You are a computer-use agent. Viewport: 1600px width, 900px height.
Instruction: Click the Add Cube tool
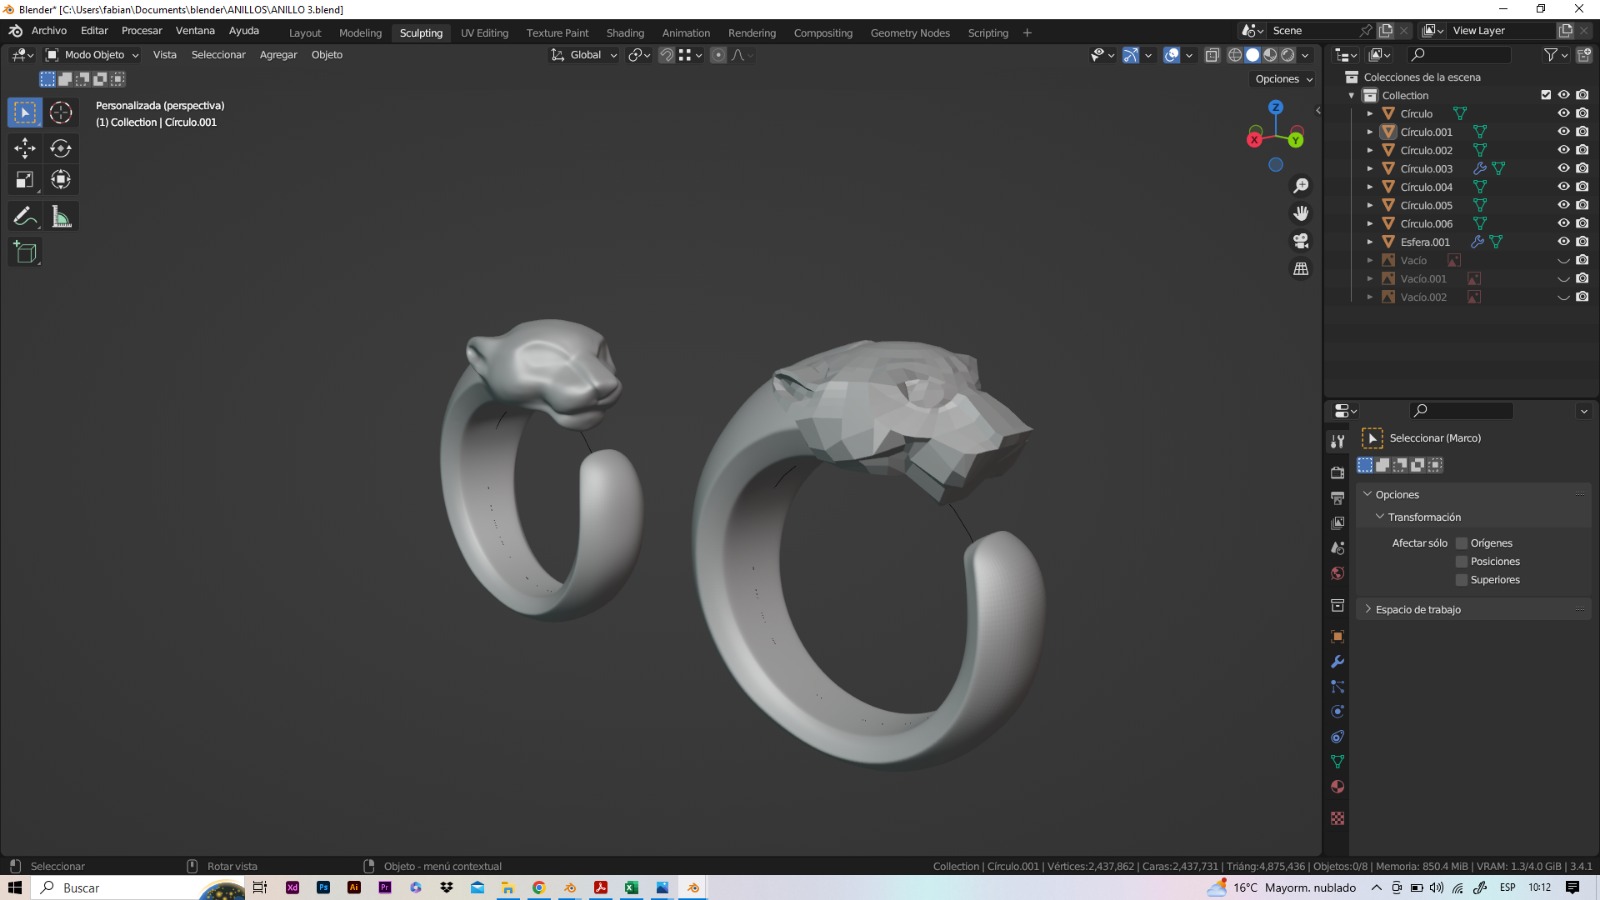pos(25,253)
